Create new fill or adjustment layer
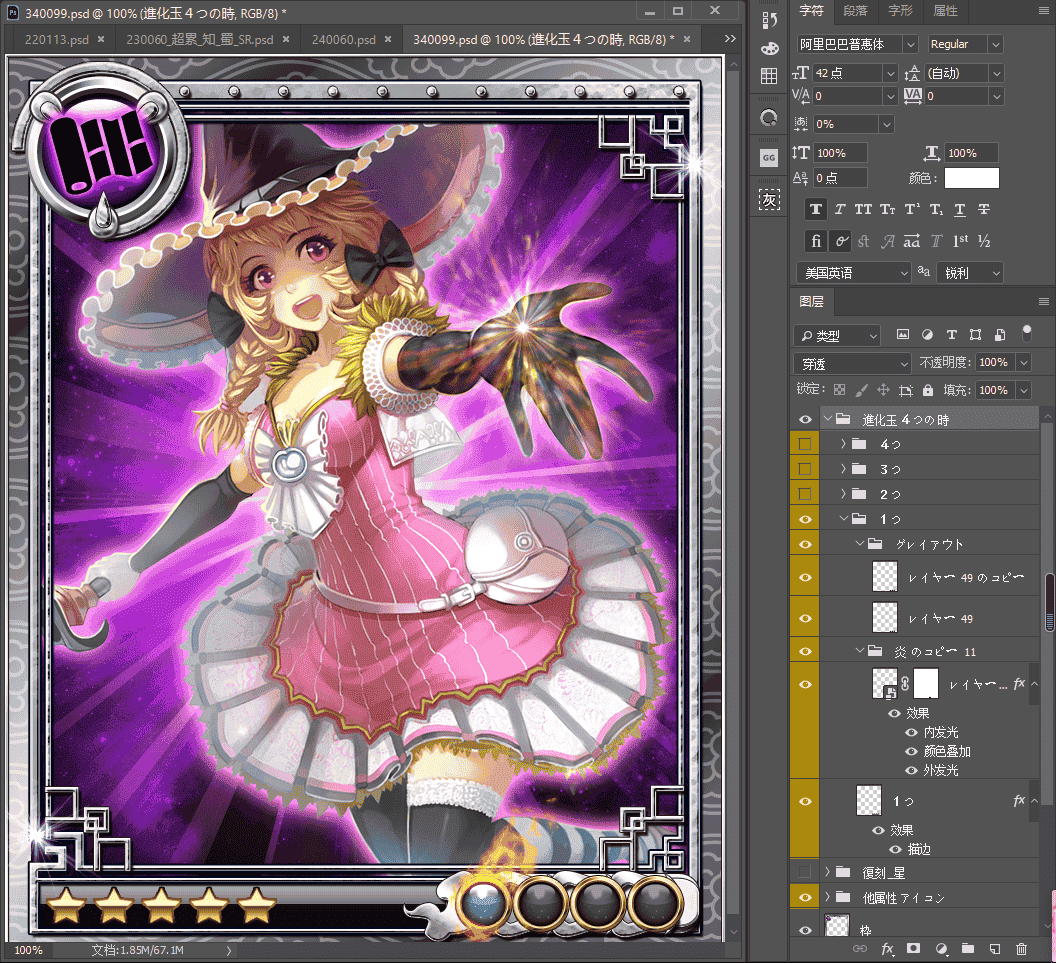 click(x=941, y=949)
